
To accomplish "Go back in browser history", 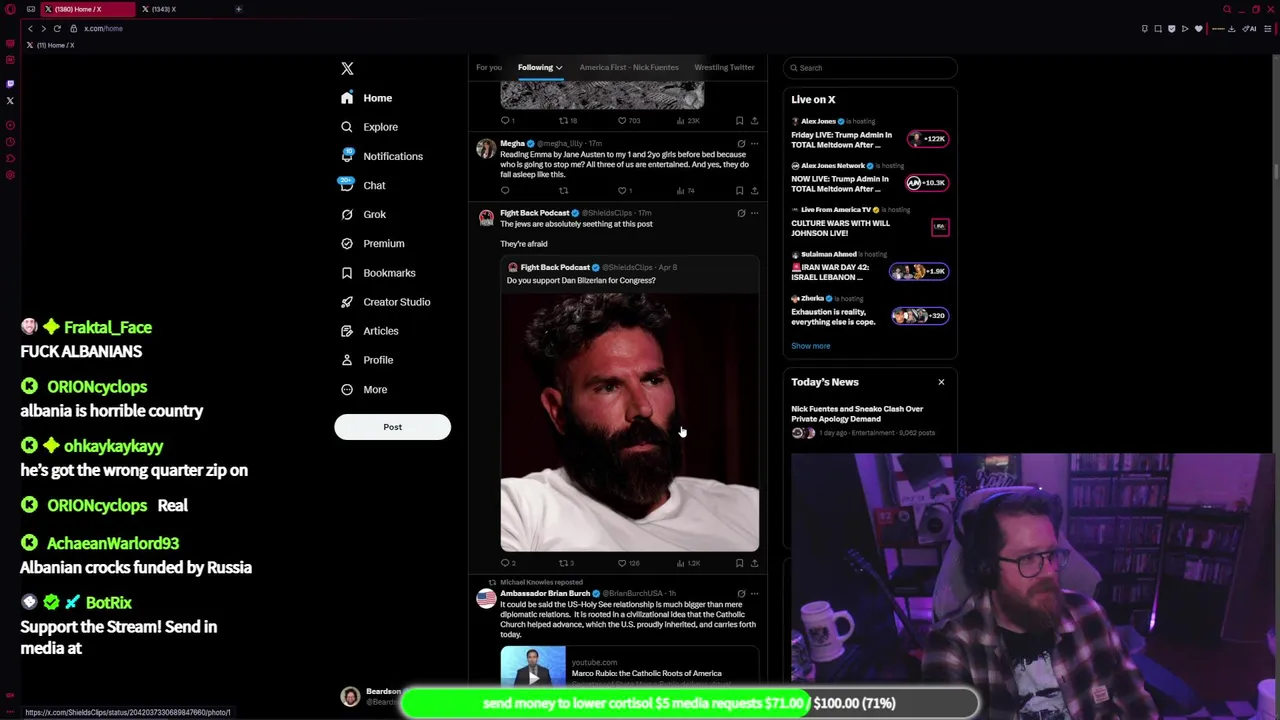I will pyautogui.click(x=30, y=28).
